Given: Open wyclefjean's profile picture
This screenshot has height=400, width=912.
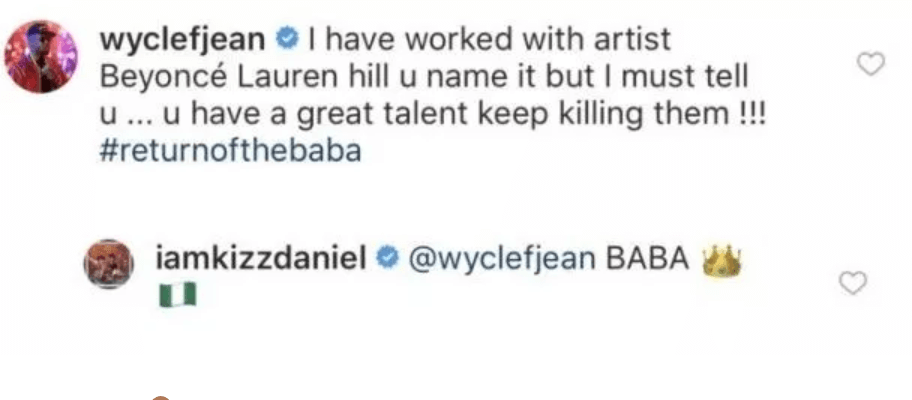Looking at the screenshot, I should tap(41, 56).
